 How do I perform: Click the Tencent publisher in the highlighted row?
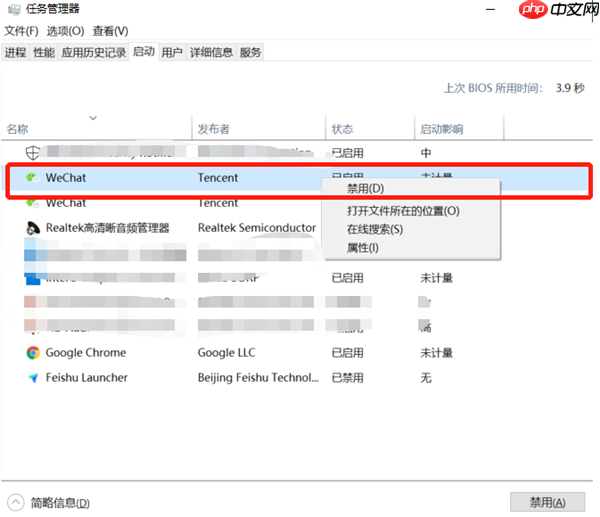(x=218, y=178)
